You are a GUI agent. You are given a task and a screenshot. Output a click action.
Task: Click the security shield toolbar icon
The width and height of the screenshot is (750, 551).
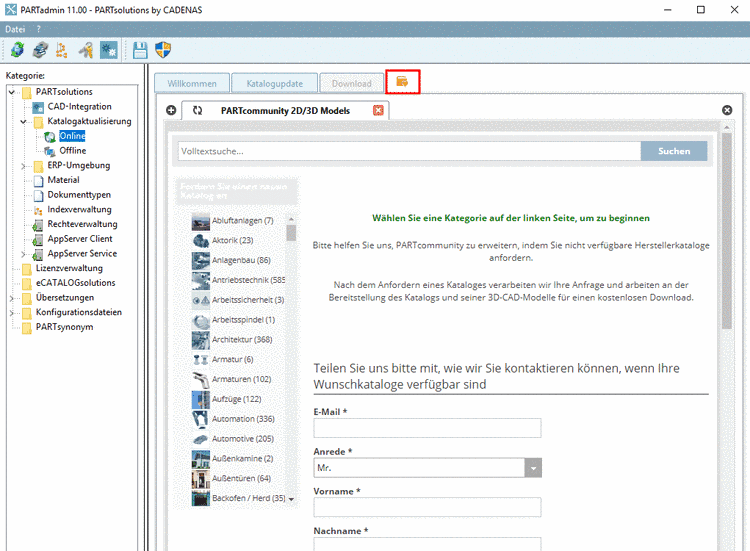(163, 50)
